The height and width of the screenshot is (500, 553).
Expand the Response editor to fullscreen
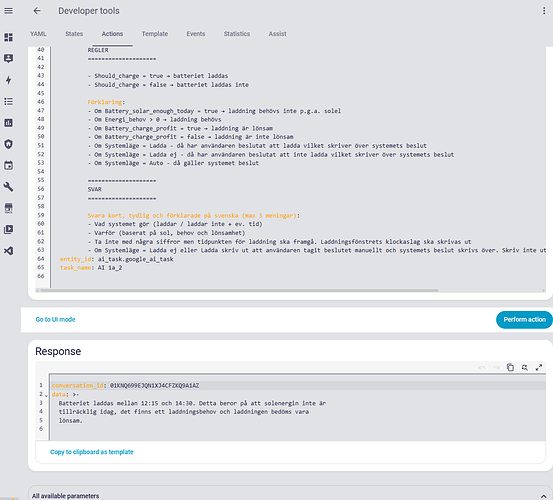[x=539, y=367]
